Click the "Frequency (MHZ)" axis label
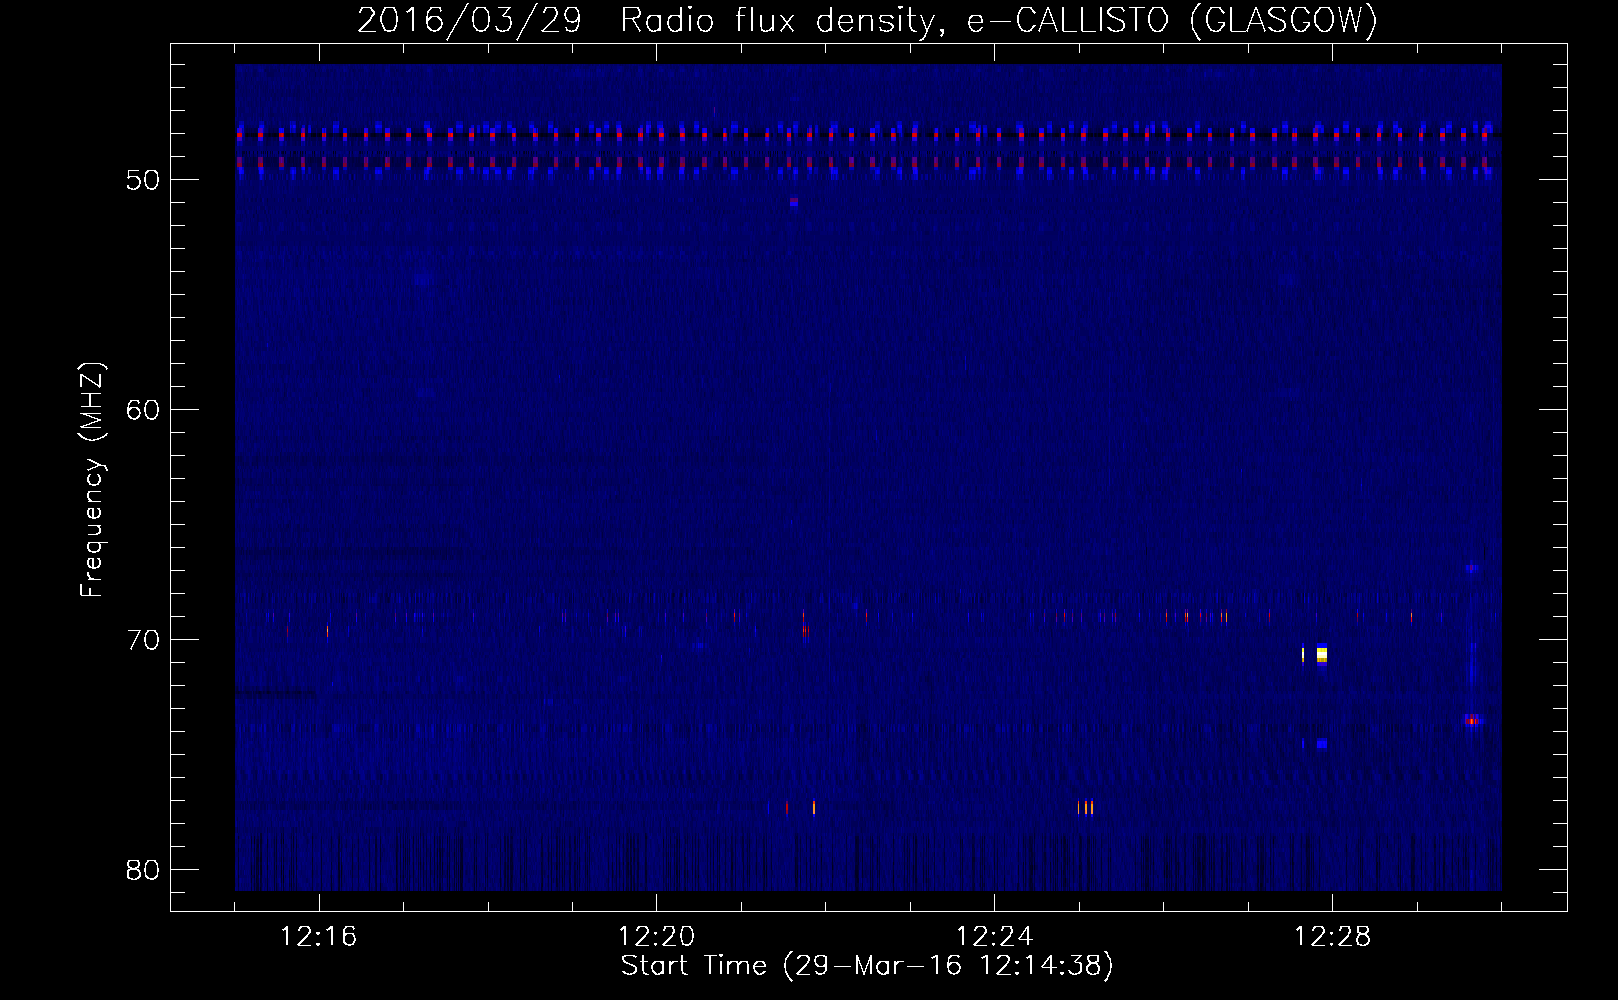 coord(92,480)
